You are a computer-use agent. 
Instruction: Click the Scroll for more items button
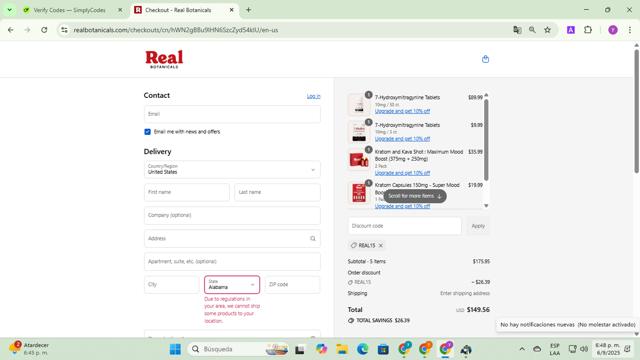415,196
